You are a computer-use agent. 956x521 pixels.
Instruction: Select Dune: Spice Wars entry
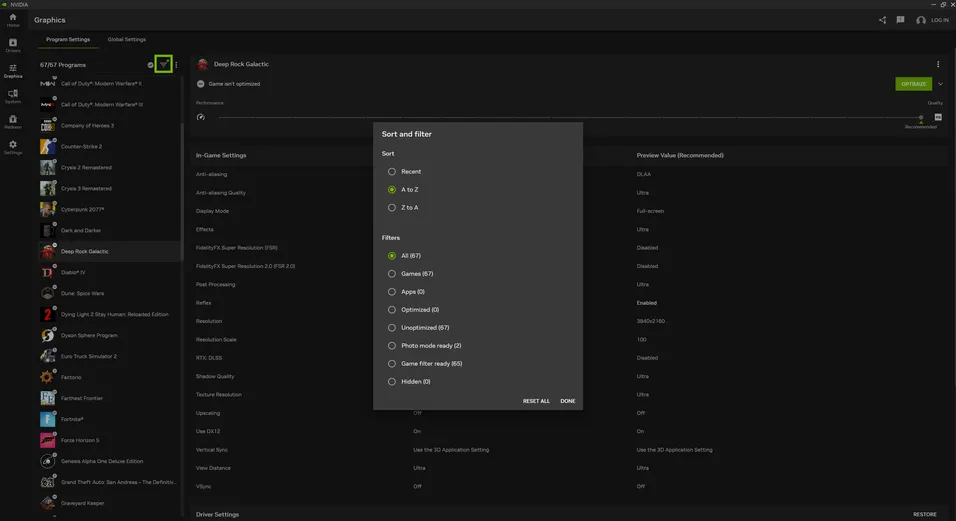pyautogui.click(x=110, y=293)
